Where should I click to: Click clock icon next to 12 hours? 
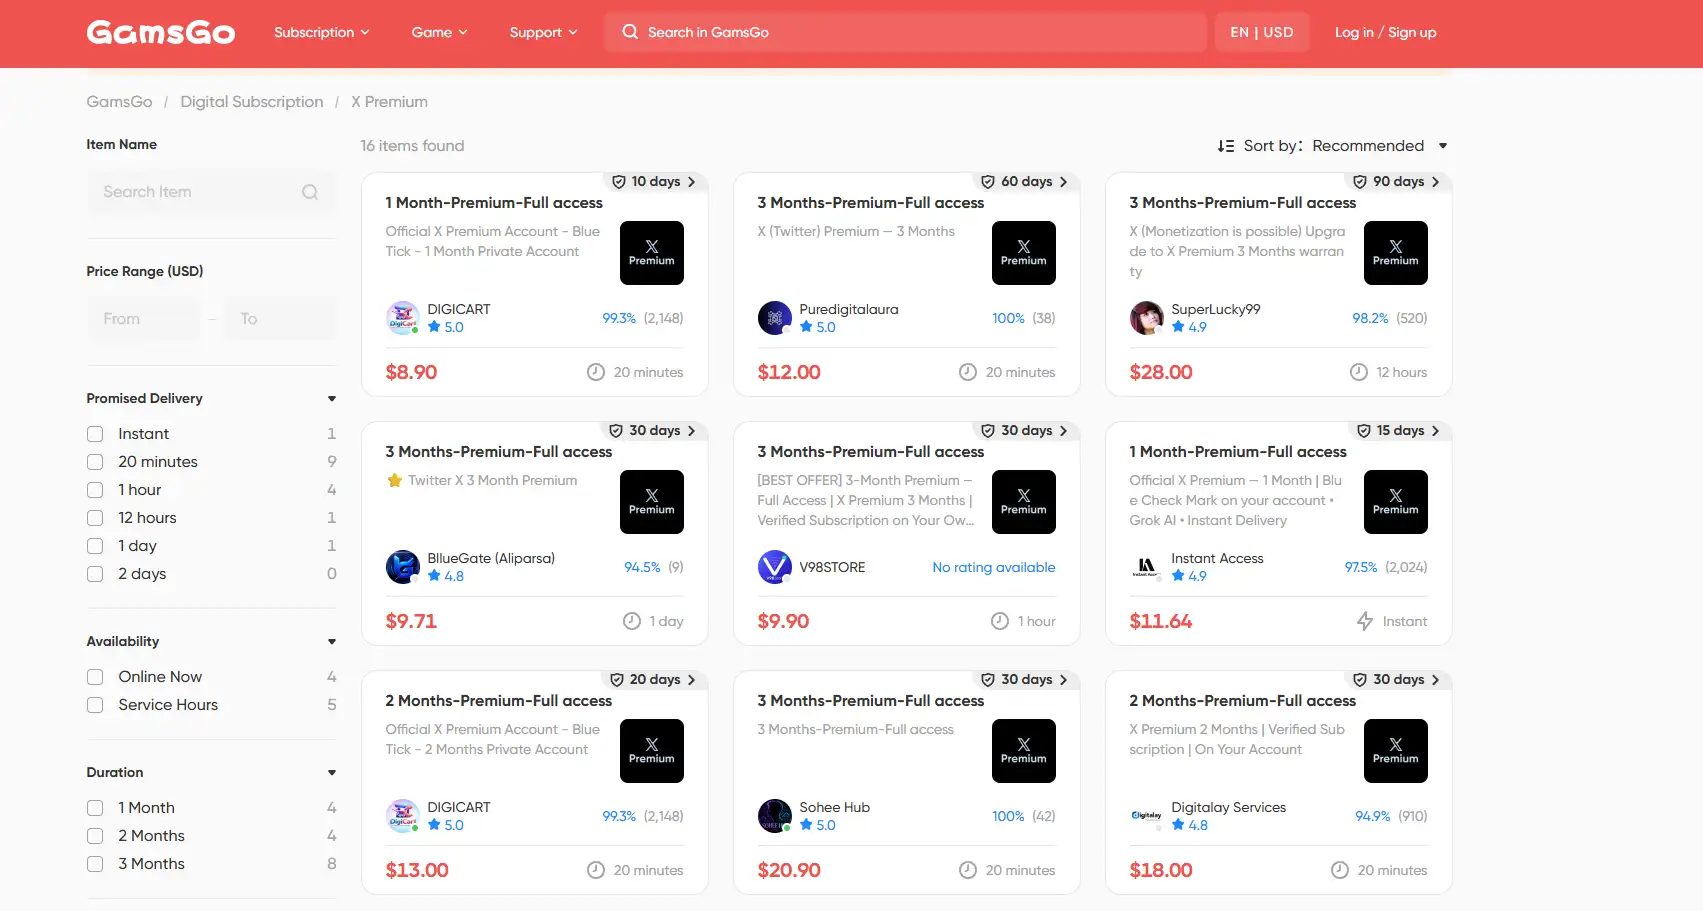[x=1359, y=372]
